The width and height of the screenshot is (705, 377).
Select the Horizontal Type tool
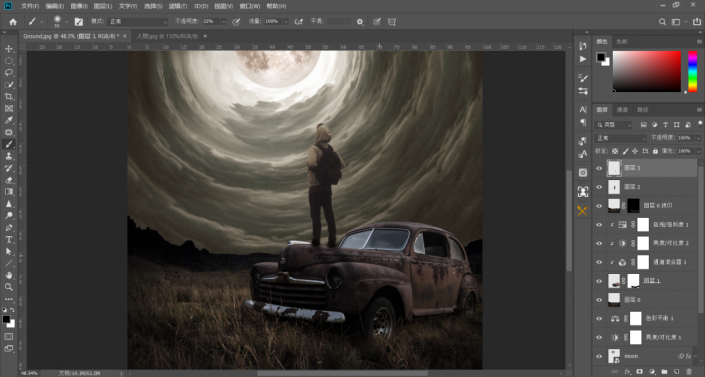pyautogui.click(x=9, y=239)
